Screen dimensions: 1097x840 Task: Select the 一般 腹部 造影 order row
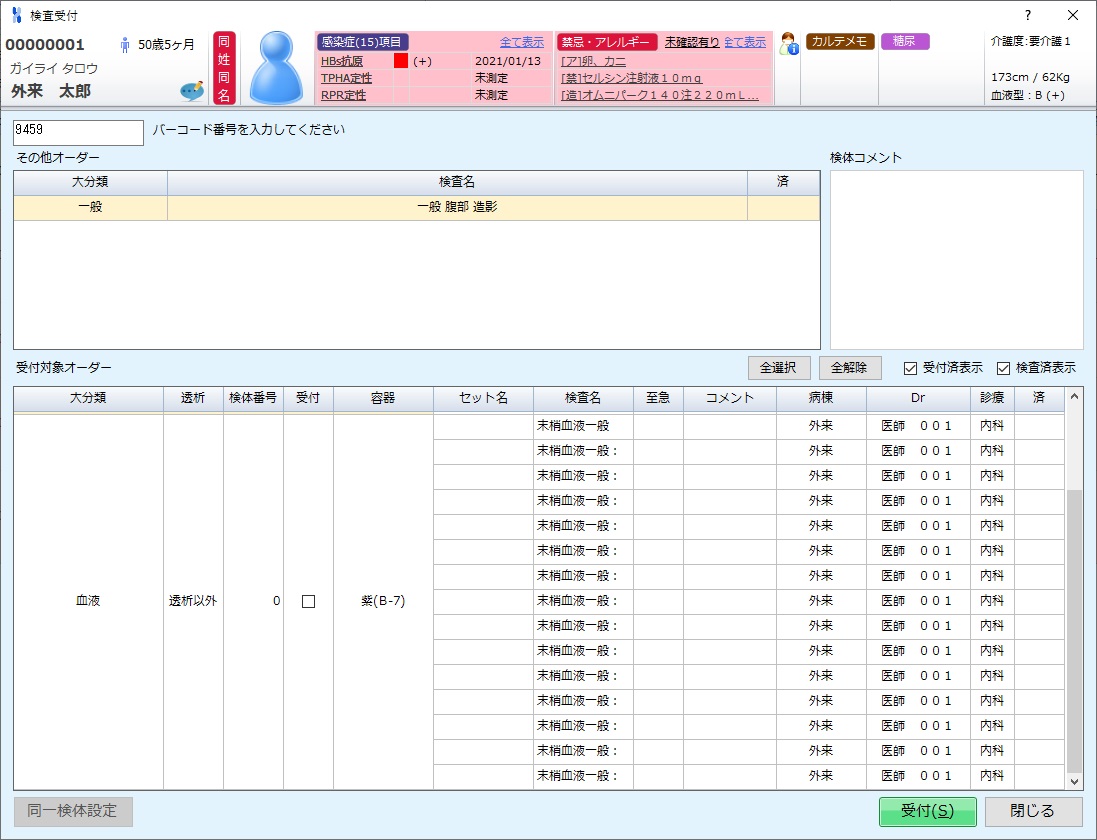(x=457, y=207)
